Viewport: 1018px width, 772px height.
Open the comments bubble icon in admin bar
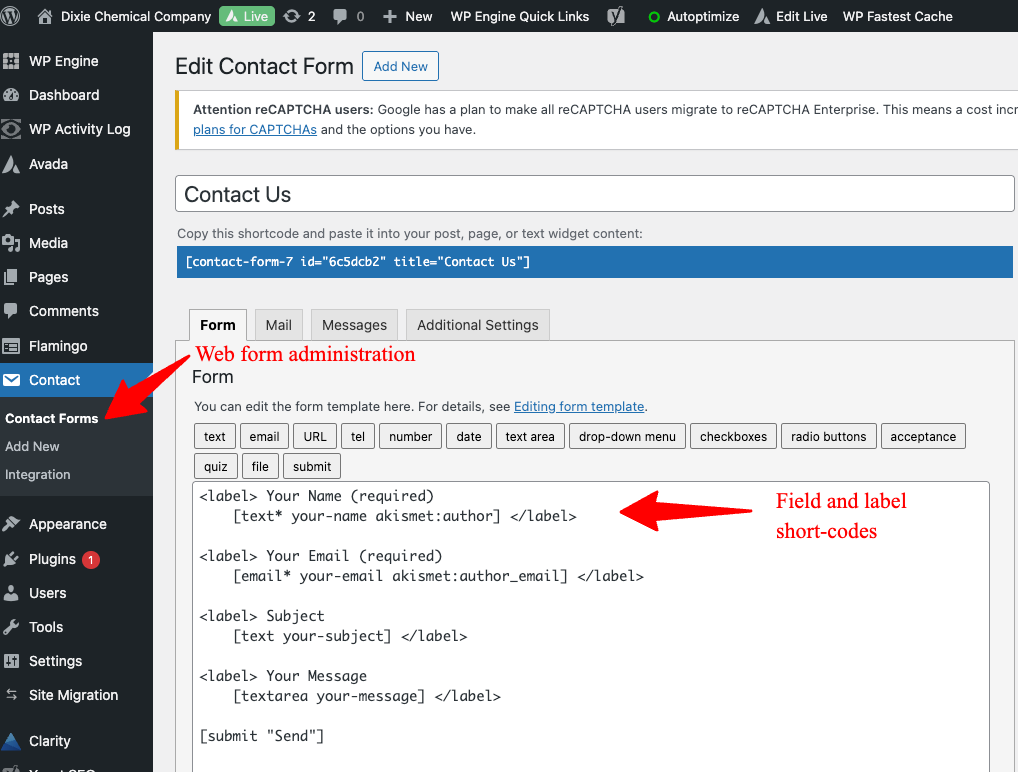pos(339,16)
